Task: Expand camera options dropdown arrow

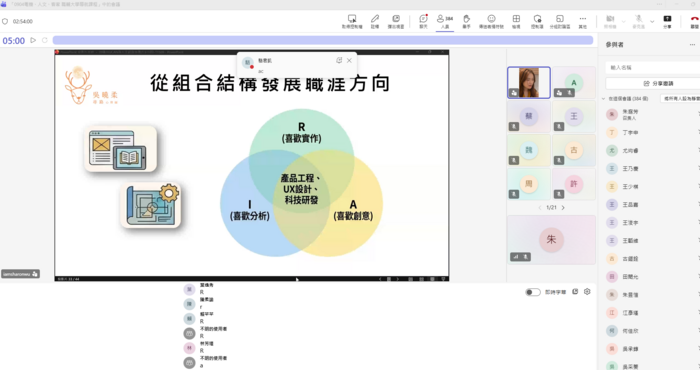Action: pyautogui.click(x=623, y=21)
